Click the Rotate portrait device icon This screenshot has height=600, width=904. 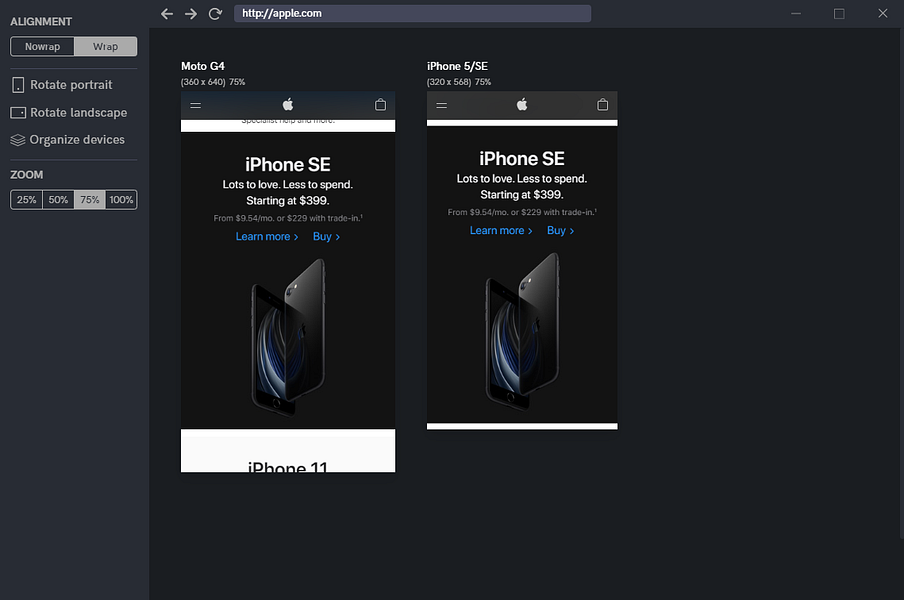[x=18, y=85]
